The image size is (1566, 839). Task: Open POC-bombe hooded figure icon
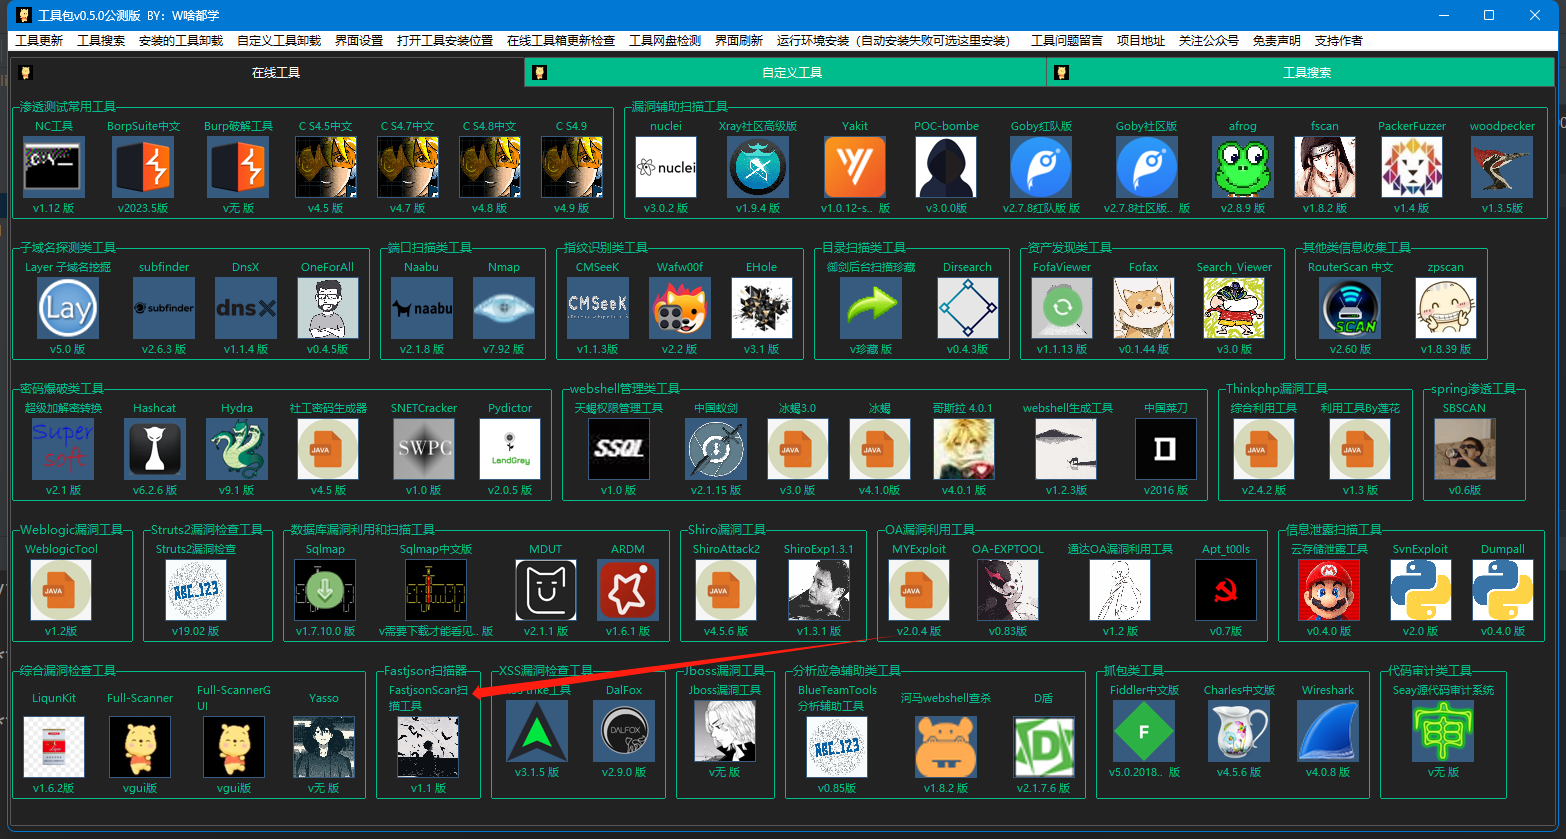coord(946,167)
